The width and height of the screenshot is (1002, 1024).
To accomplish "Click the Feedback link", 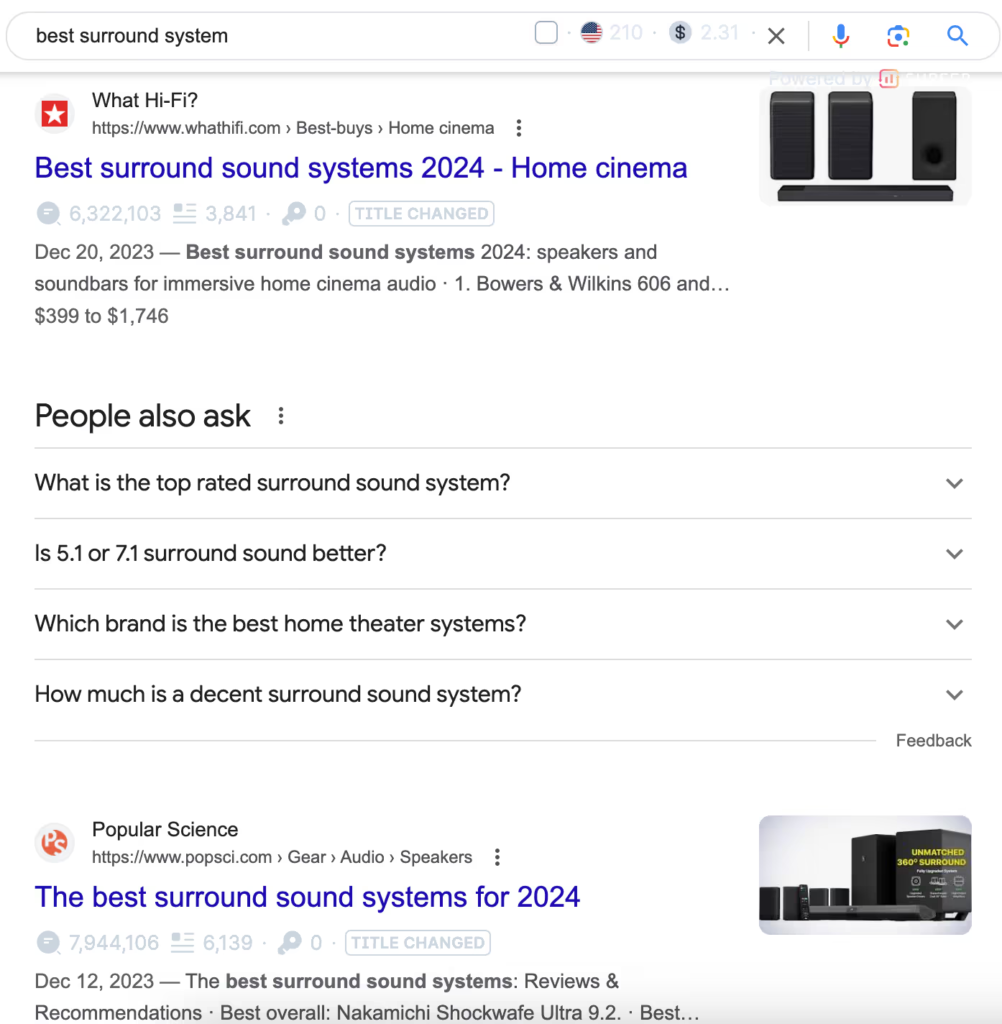I will [933, 741].
